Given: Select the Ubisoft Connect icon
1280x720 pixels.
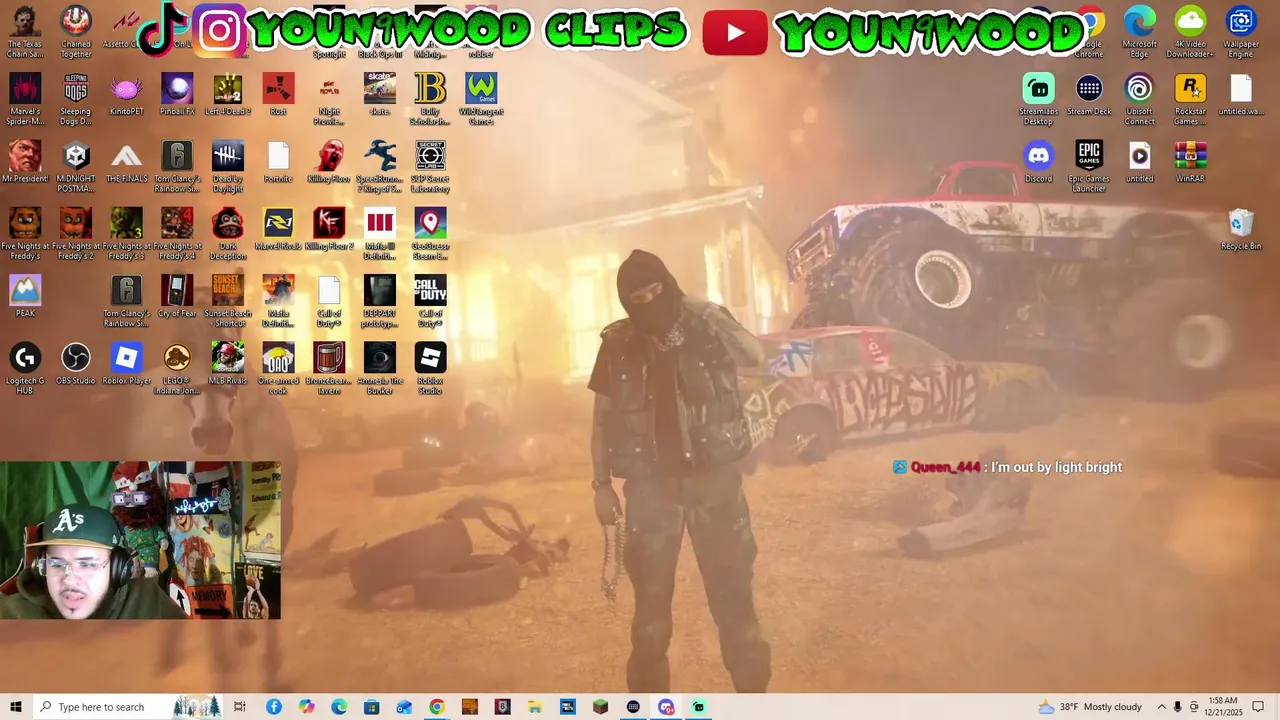Looking at the screenshot, I should pyautogui.click(x=1139, y=99).
